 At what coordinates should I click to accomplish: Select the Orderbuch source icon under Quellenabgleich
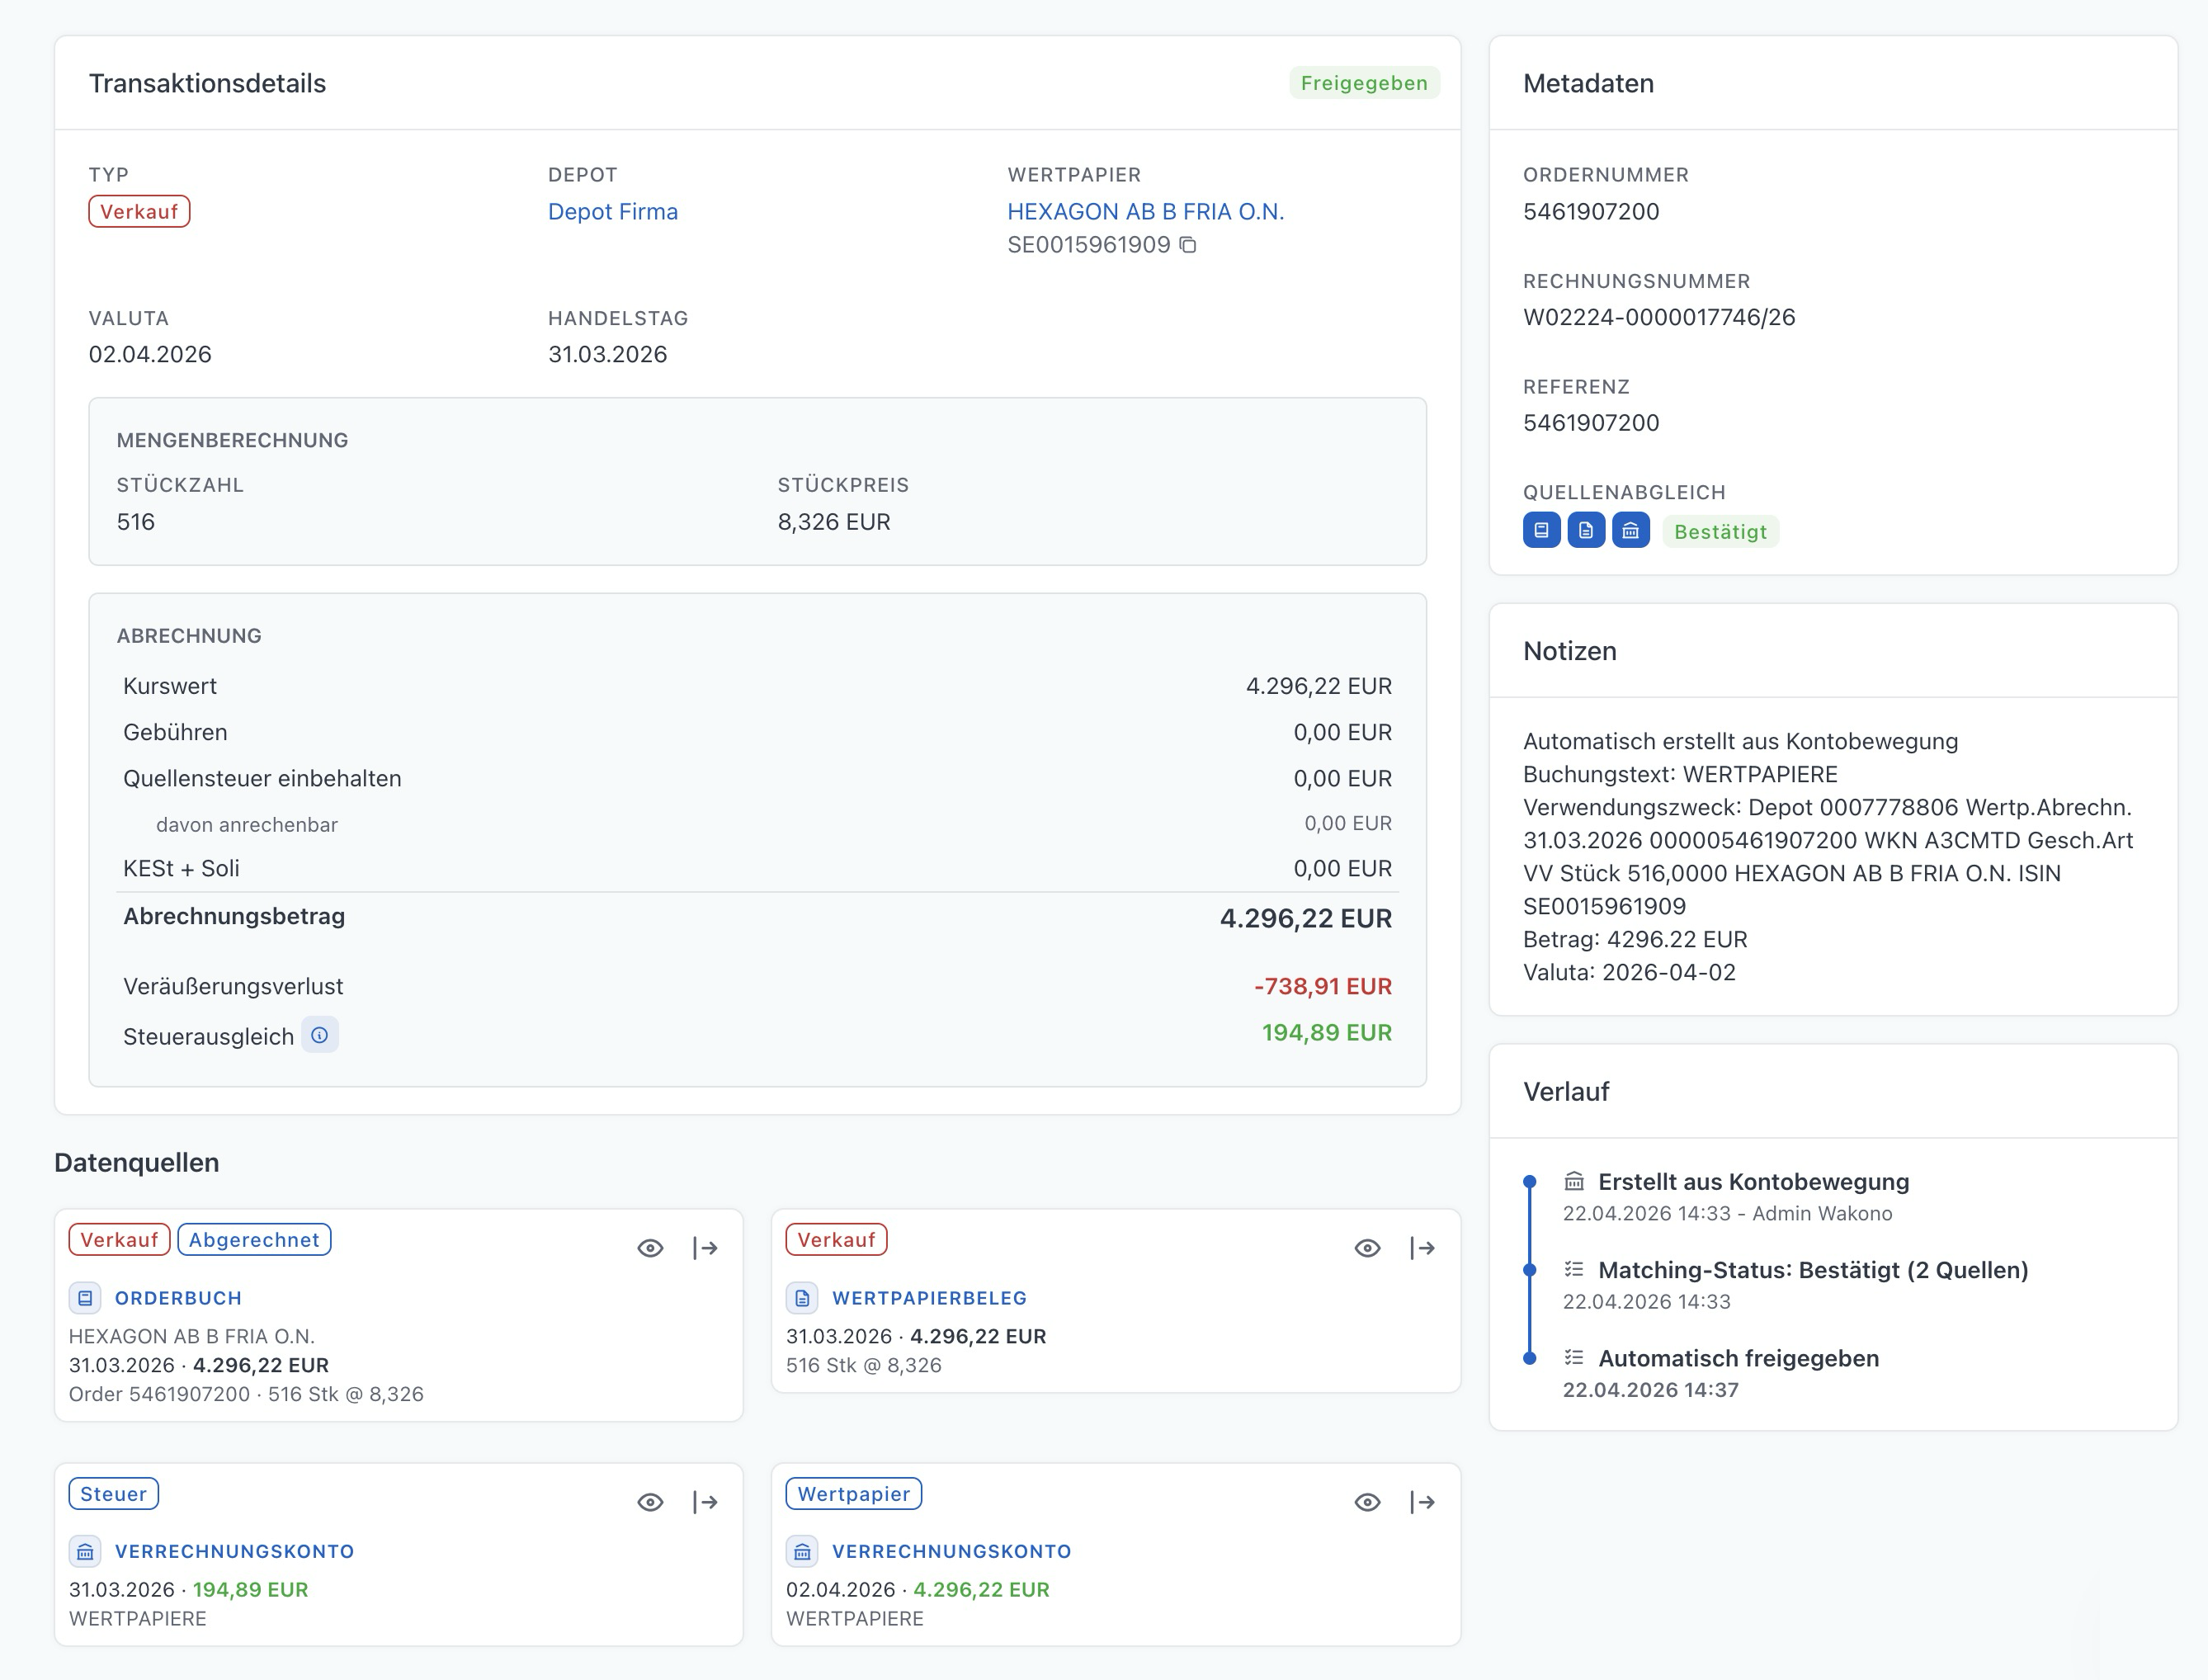pos(1541,531)
